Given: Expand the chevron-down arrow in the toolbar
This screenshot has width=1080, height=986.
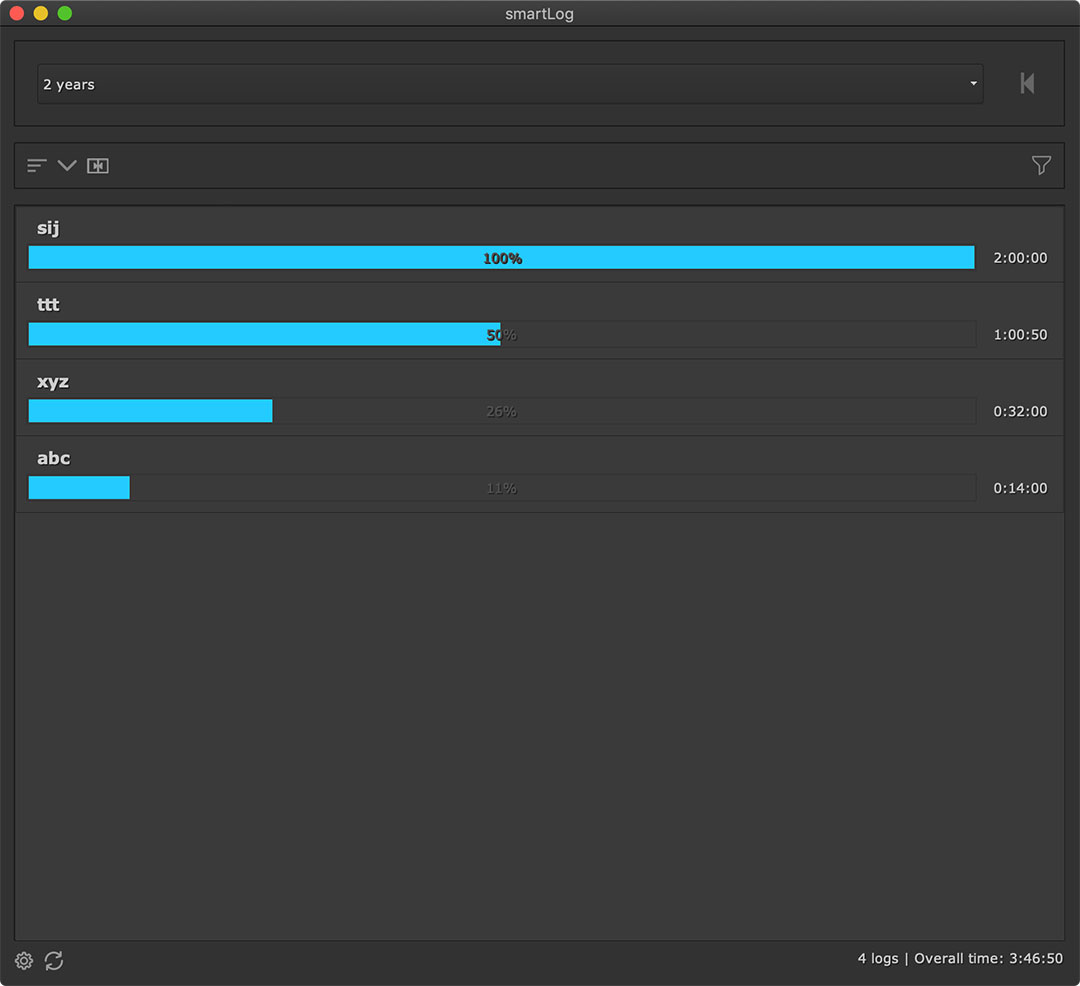Looking at the screenshot, I should [67, 166].
